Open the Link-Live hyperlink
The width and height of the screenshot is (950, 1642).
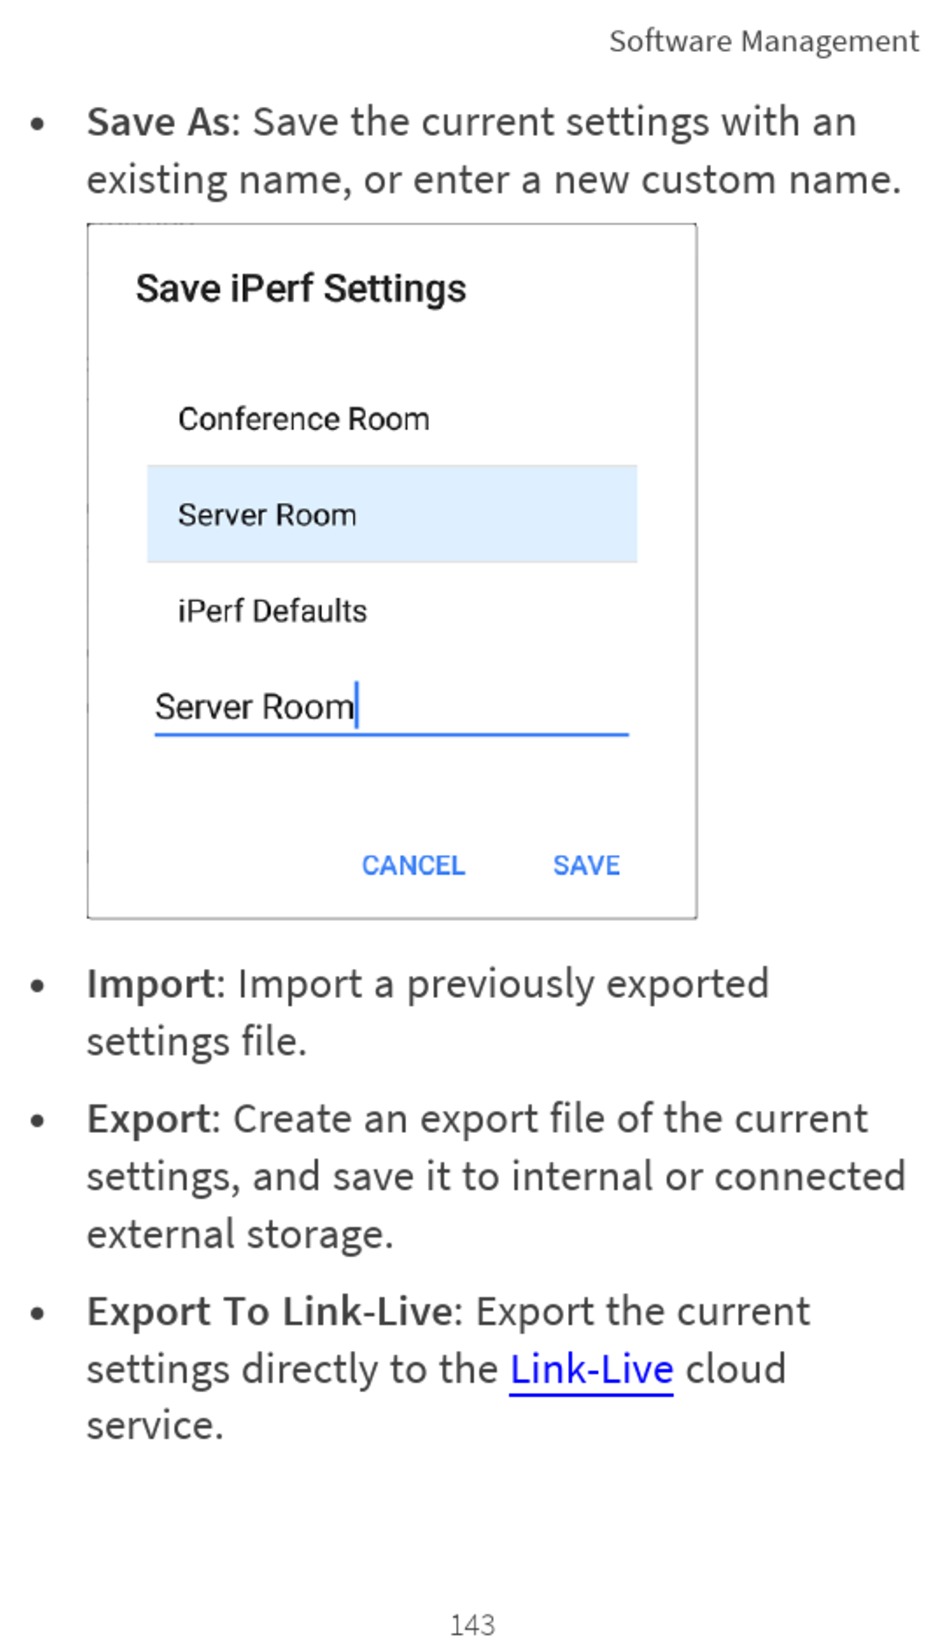(x=591, y=1369)
